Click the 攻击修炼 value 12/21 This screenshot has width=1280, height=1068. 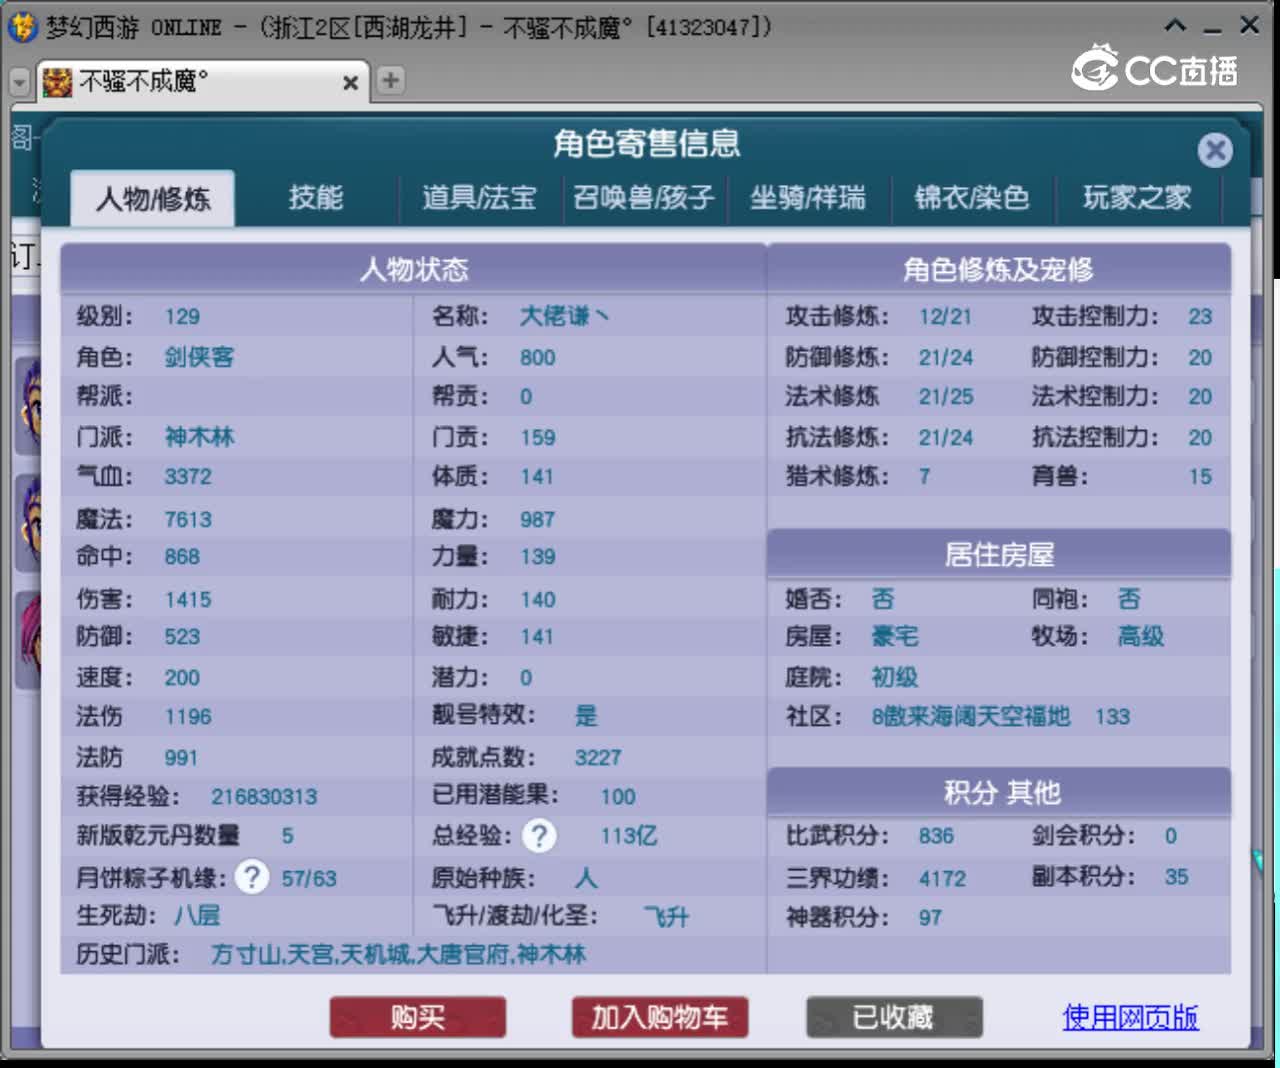945,317
